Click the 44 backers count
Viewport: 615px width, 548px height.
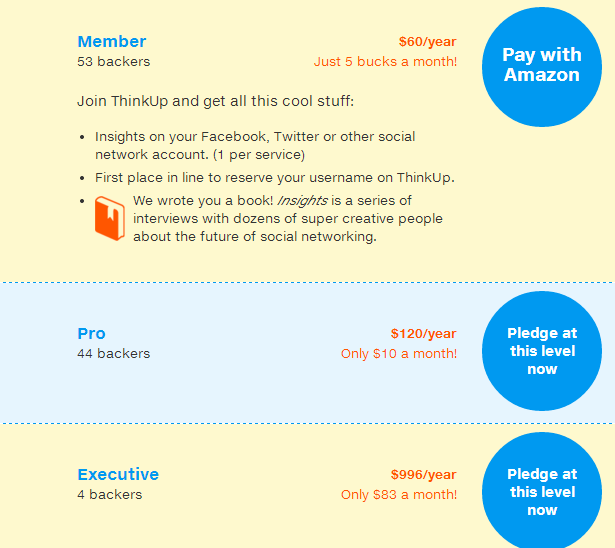point(114,353)
